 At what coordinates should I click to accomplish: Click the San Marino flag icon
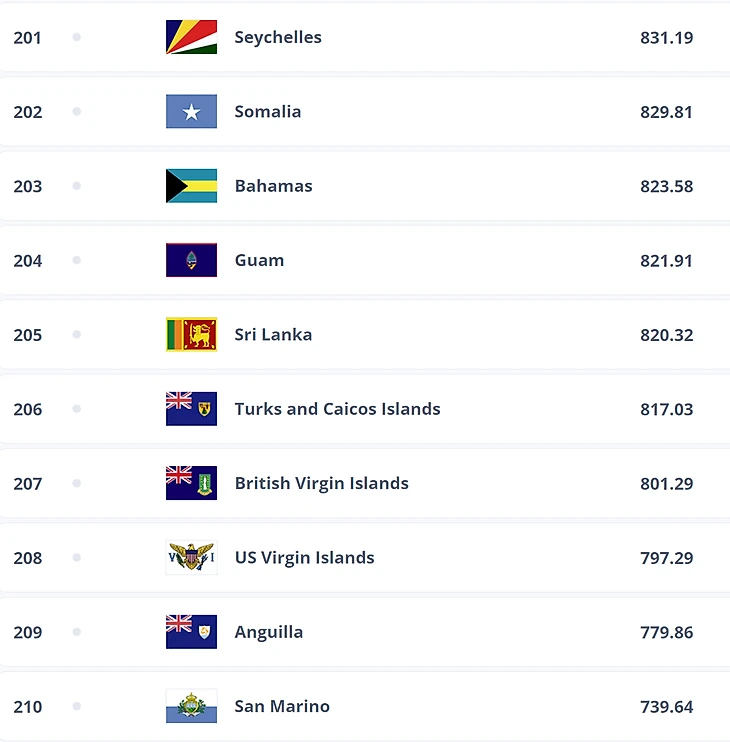coord(191,706)
